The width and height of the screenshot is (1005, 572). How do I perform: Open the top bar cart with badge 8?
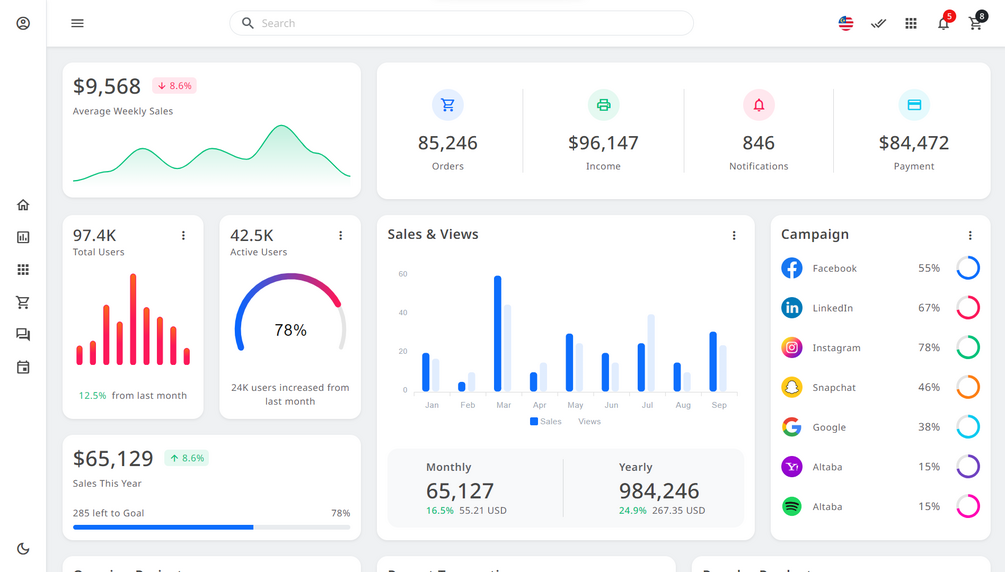[x=976, y=23]
